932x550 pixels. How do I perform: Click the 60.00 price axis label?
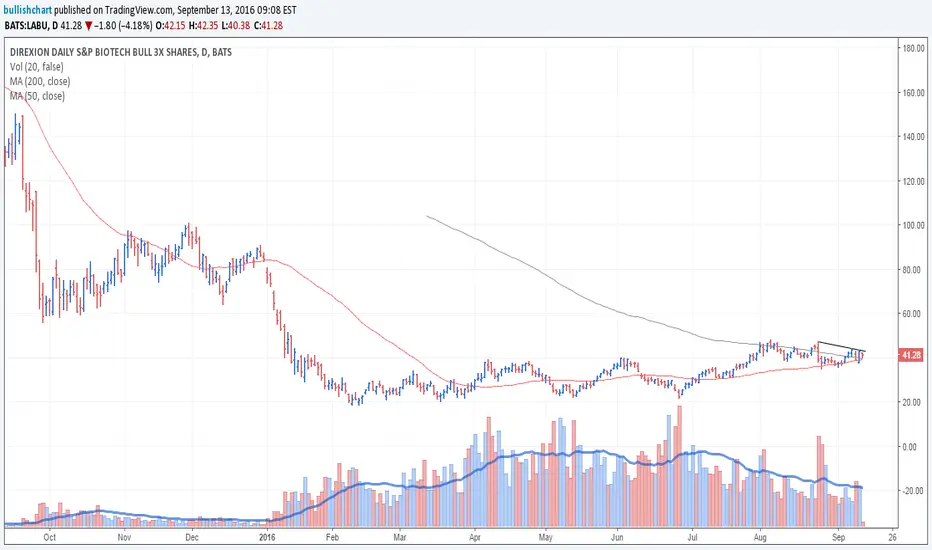[914, 314]
